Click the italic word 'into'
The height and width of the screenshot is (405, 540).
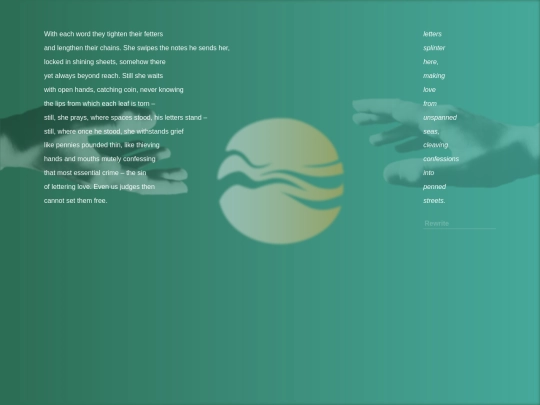click(x=428, y=173)
